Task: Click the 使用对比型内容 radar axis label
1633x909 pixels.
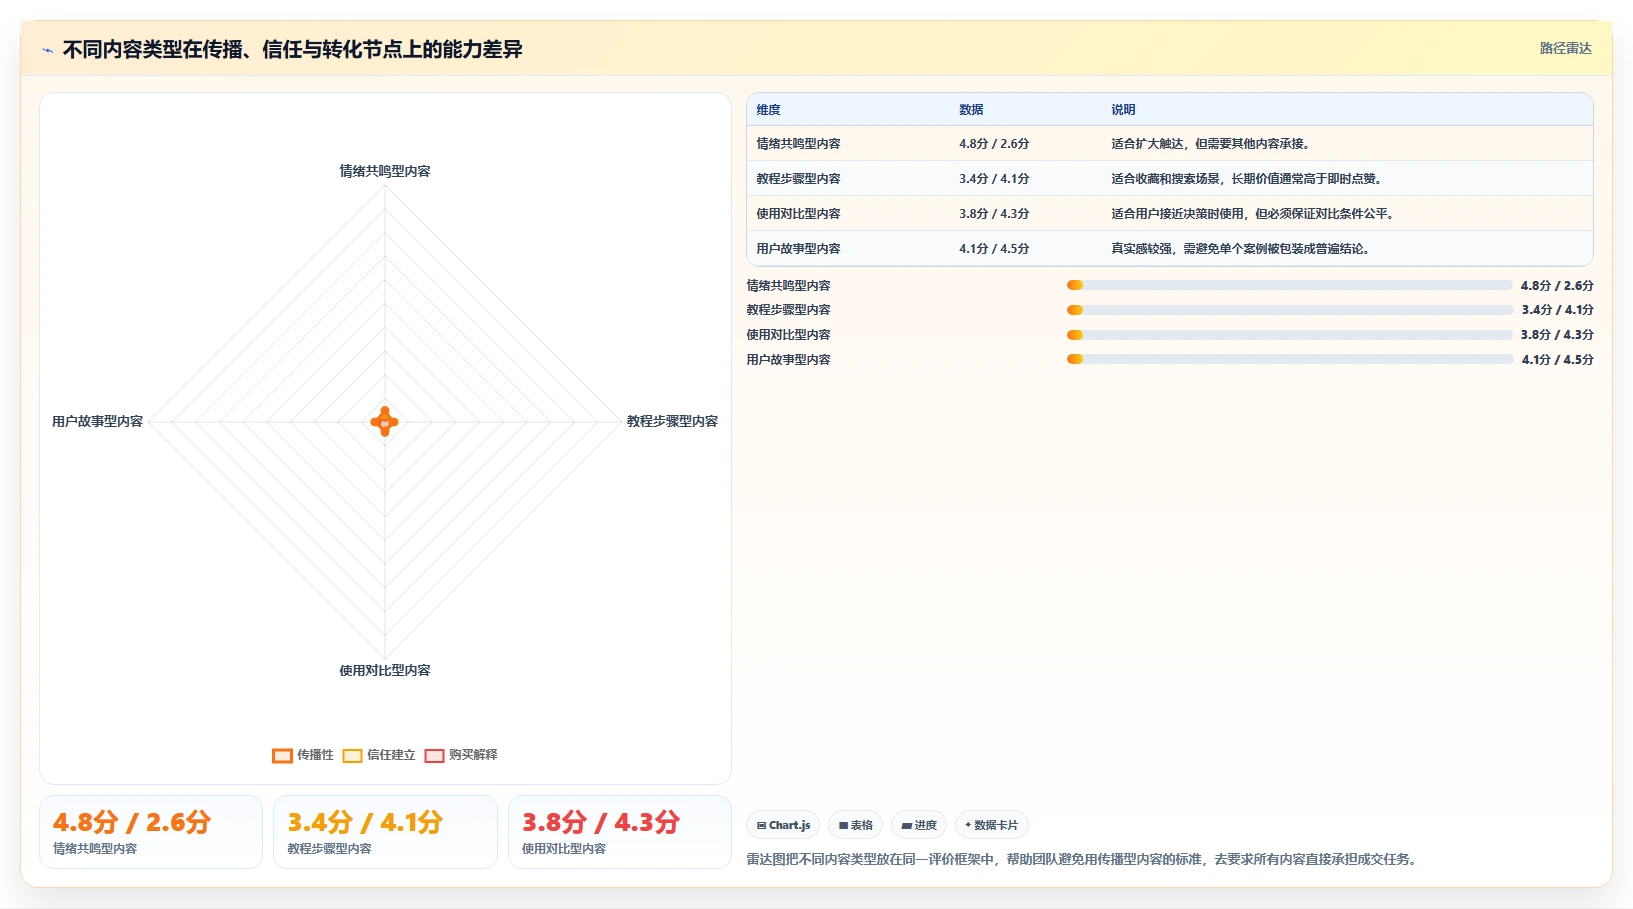Action: 385,670
